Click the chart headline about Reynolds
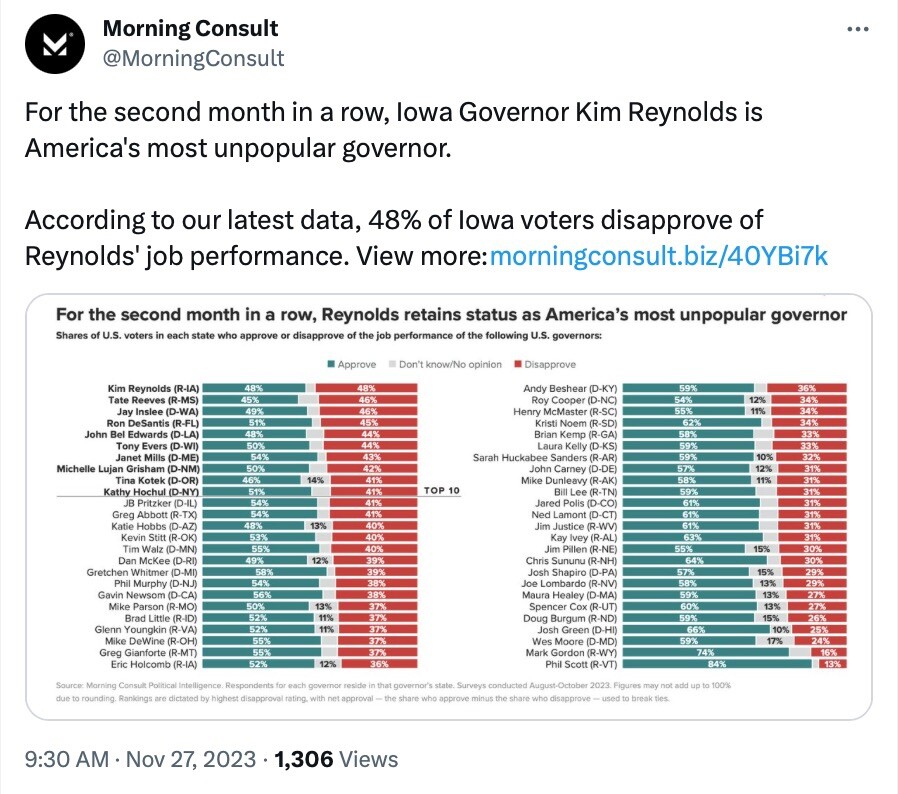The width and height of the screenshot is (898, 794). click(451, 315)
